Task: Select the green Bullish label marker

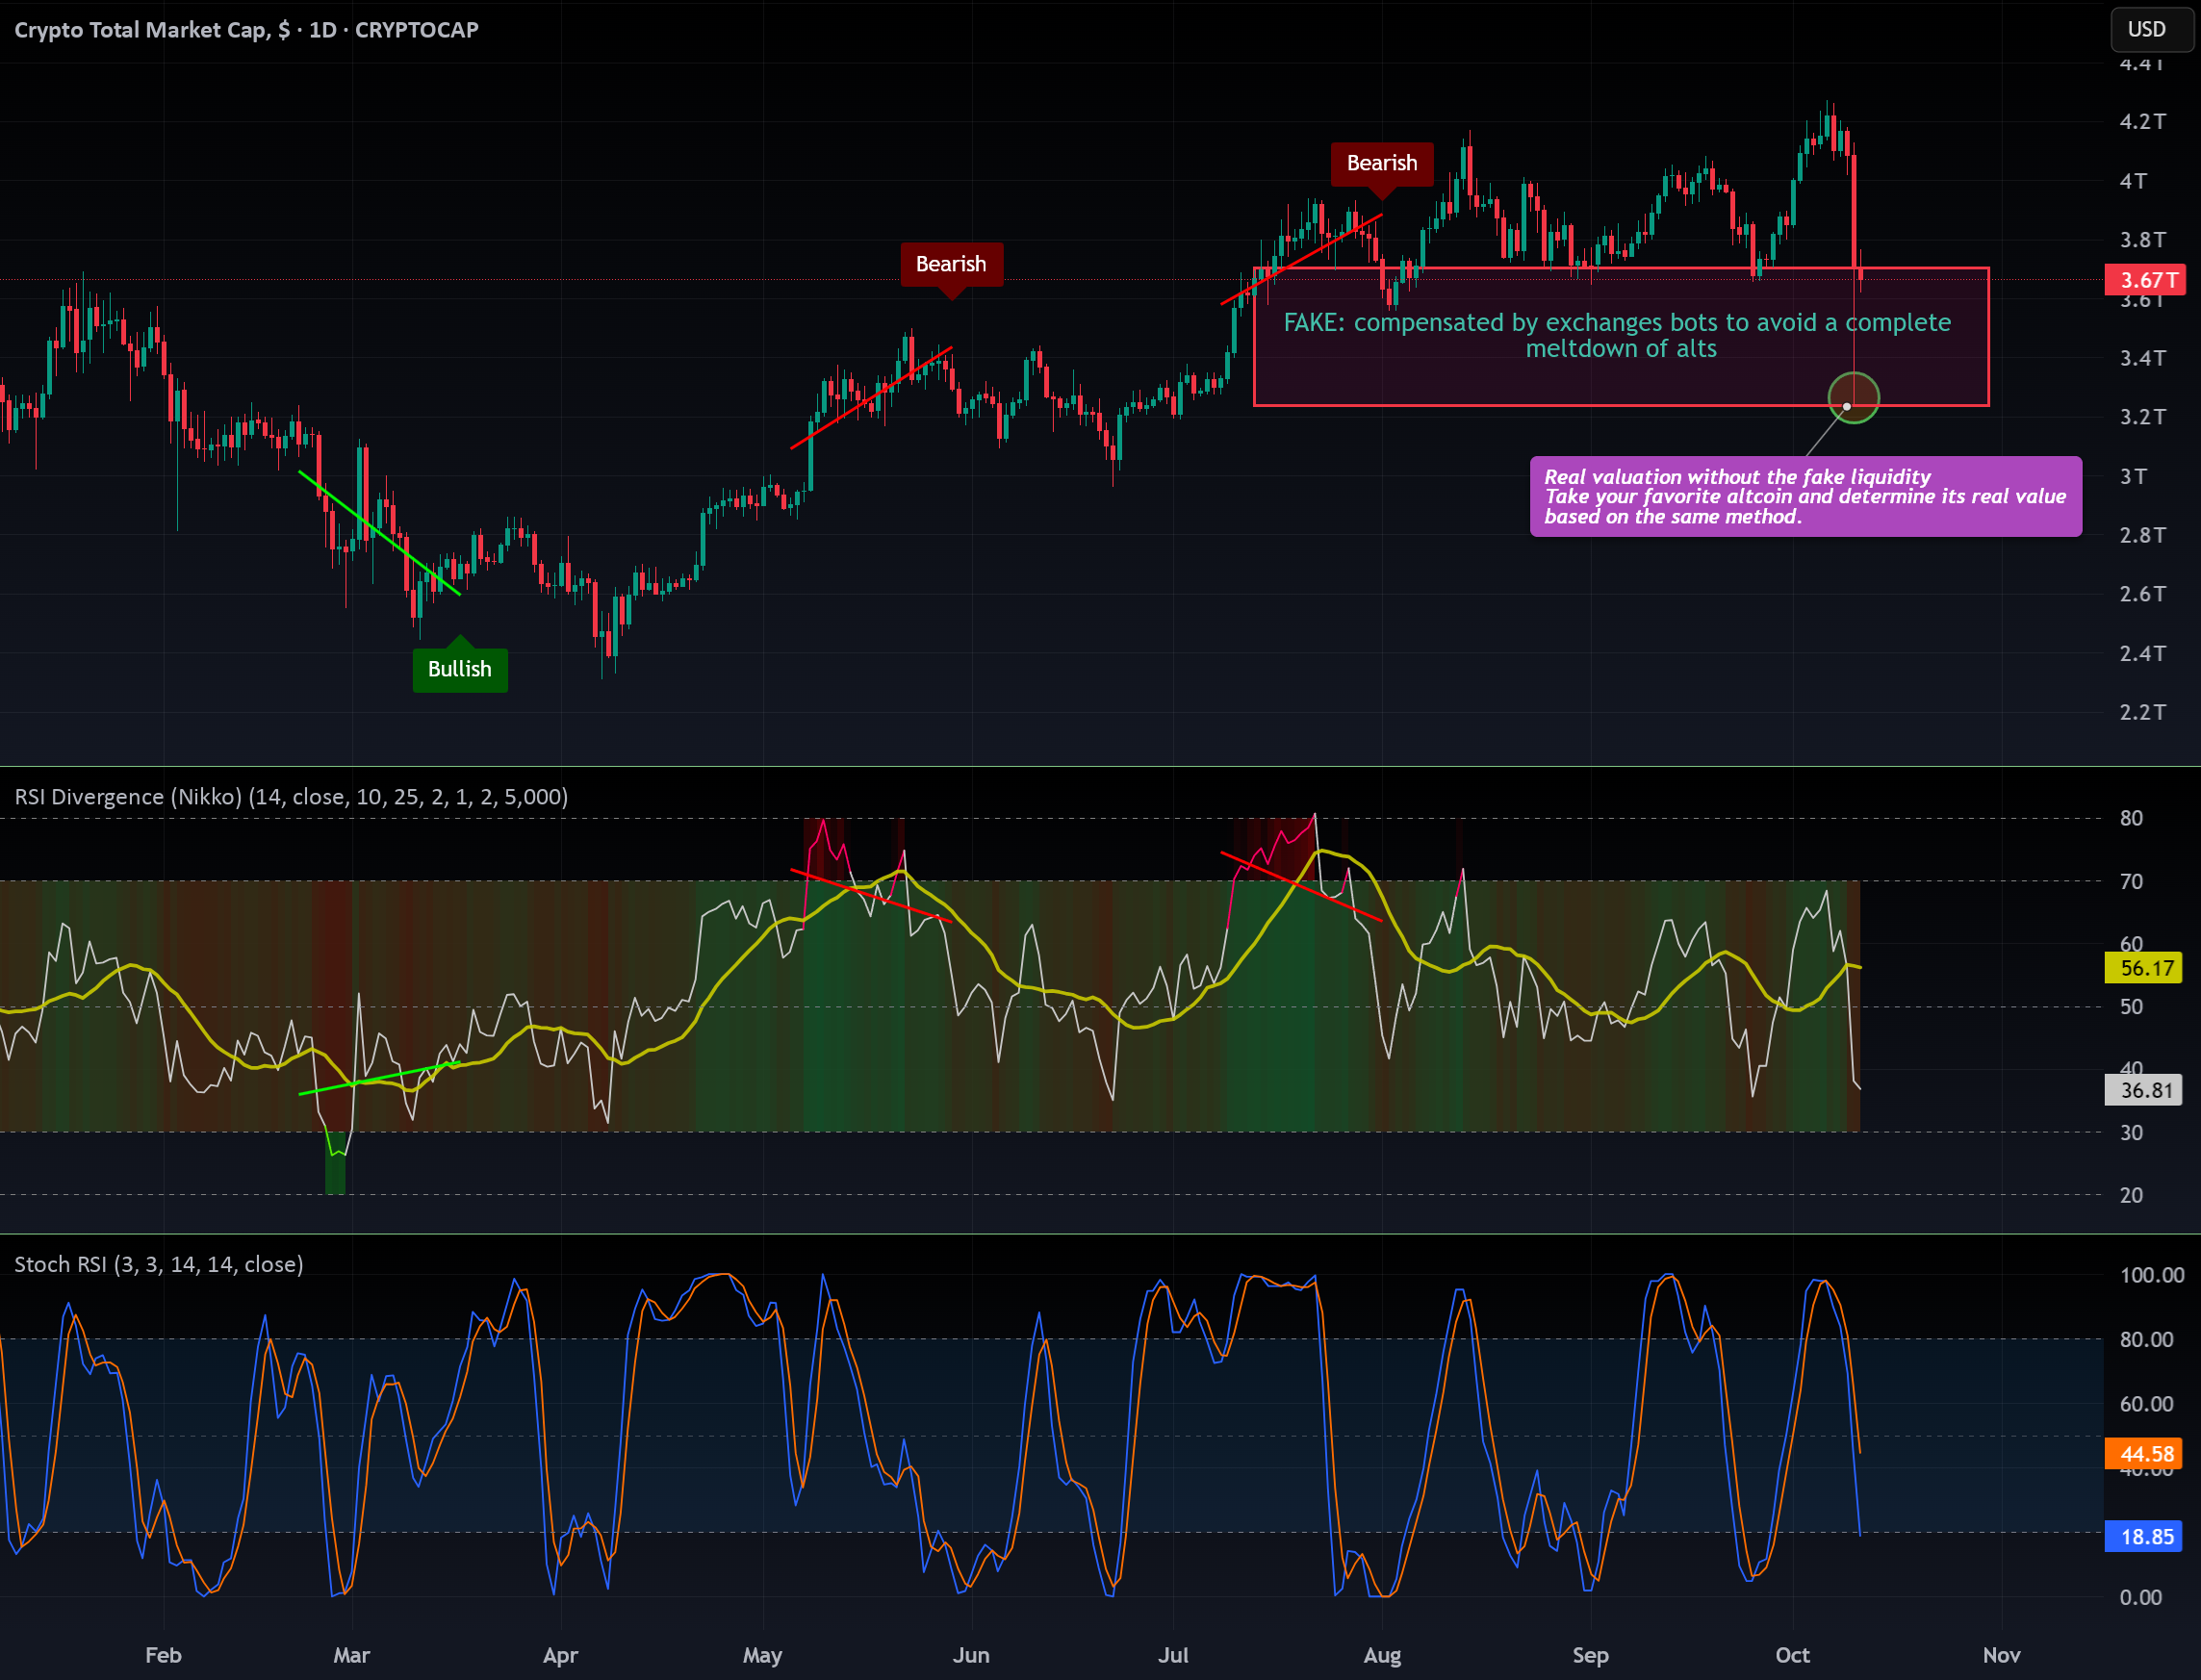Action: coord(460,668)
